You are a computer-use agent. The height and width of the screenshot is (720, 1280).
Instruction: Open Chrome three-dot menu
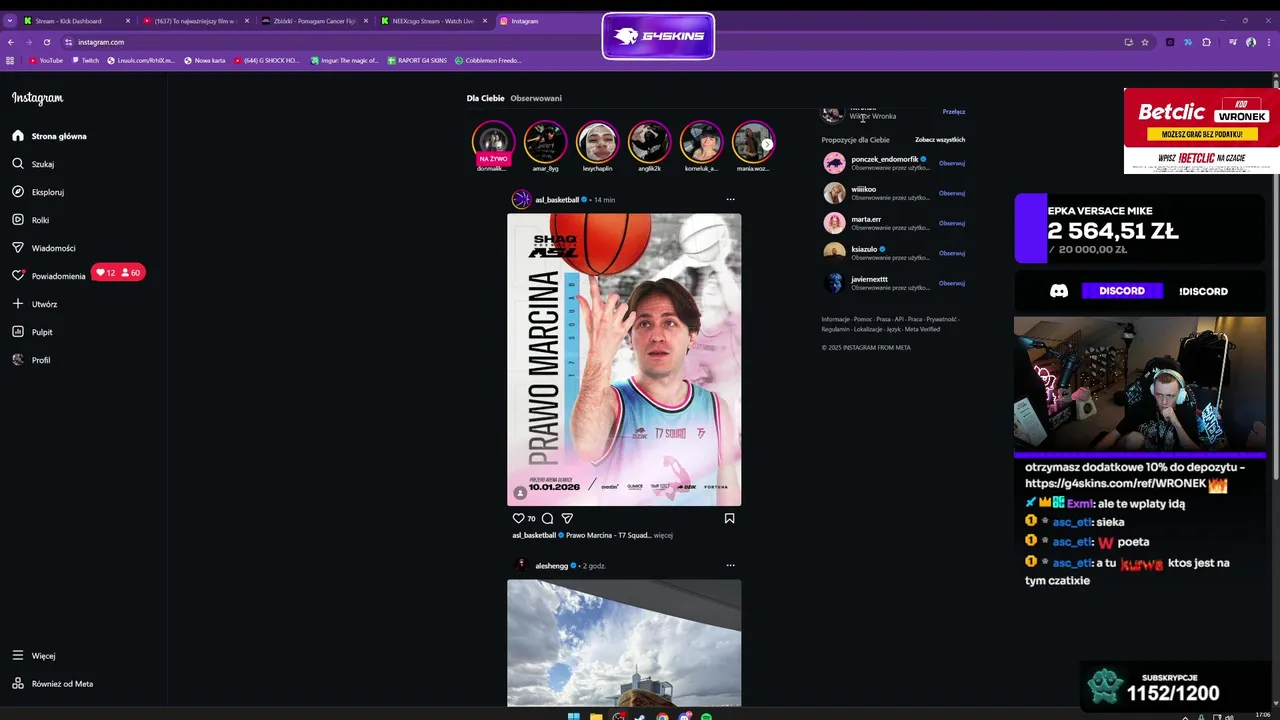pos(1267,42)
